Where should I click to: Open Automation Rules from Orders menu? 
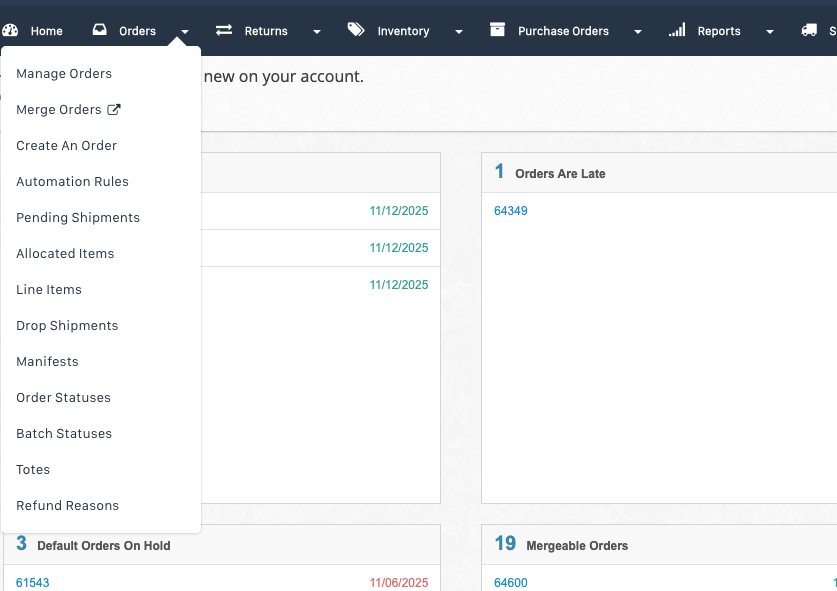tap(72, 182)
